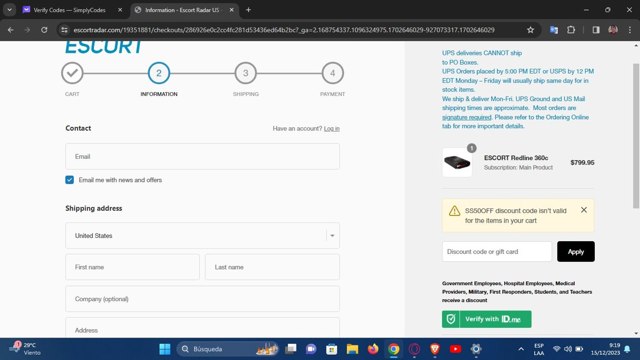
Task: Close the Verify Codes tab
Action: coord(120,10)
